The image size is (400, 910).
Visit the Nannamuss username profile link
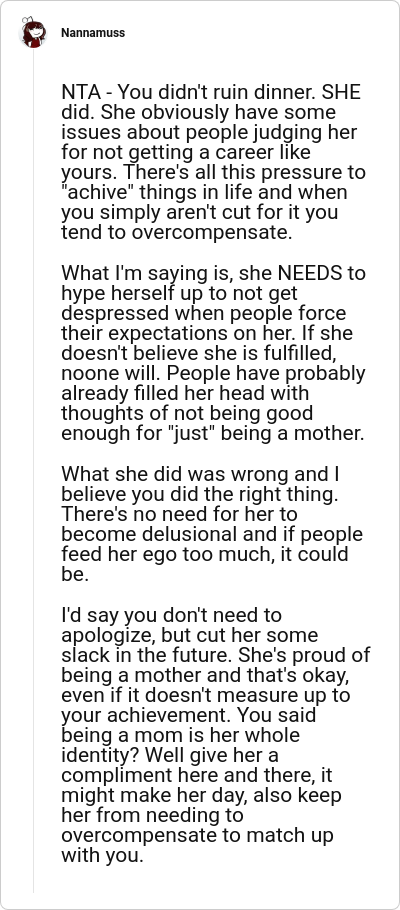point(93,32)
